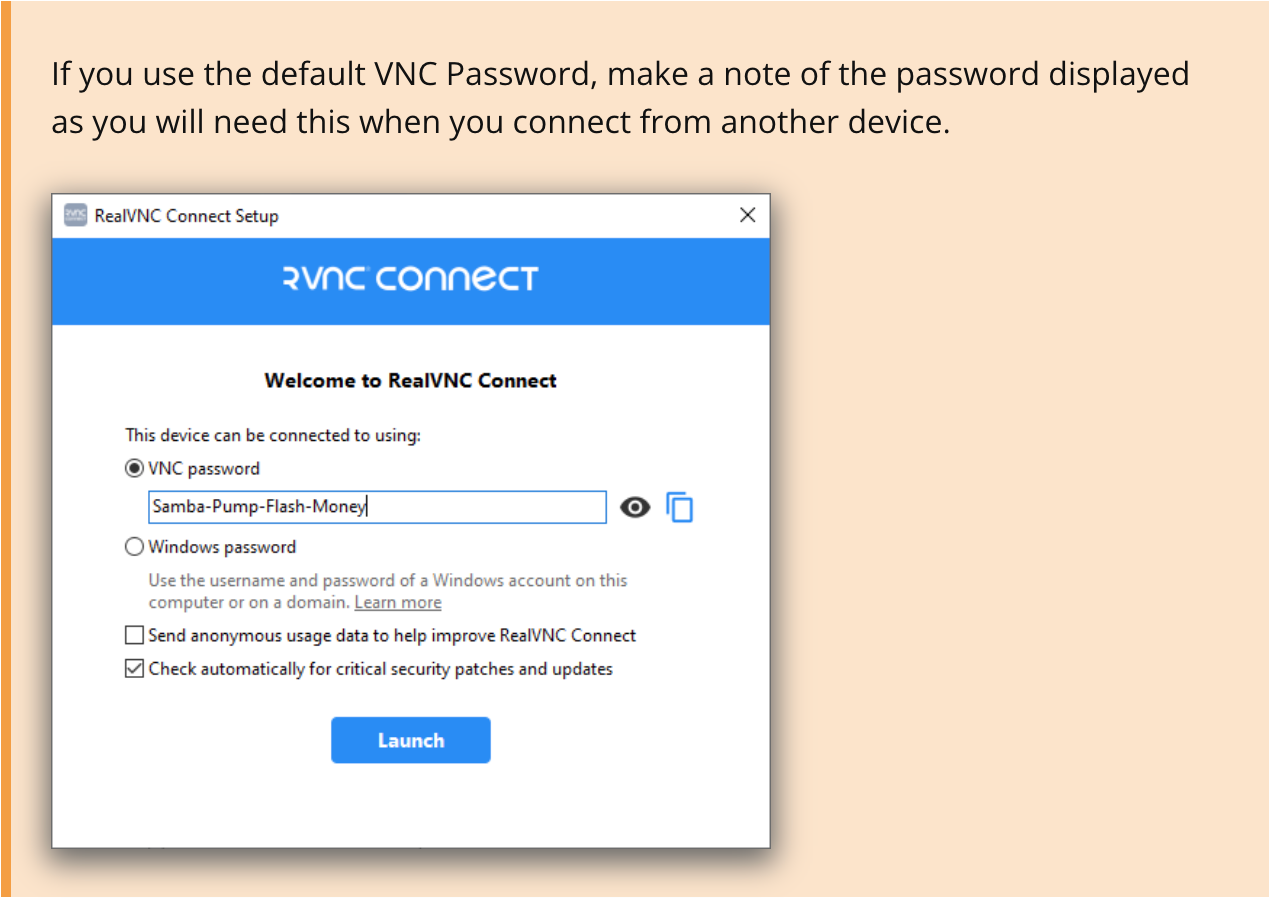
Task: Reveal the password with the eye icon
Action: pyautogui.click(x=635, y=508)
